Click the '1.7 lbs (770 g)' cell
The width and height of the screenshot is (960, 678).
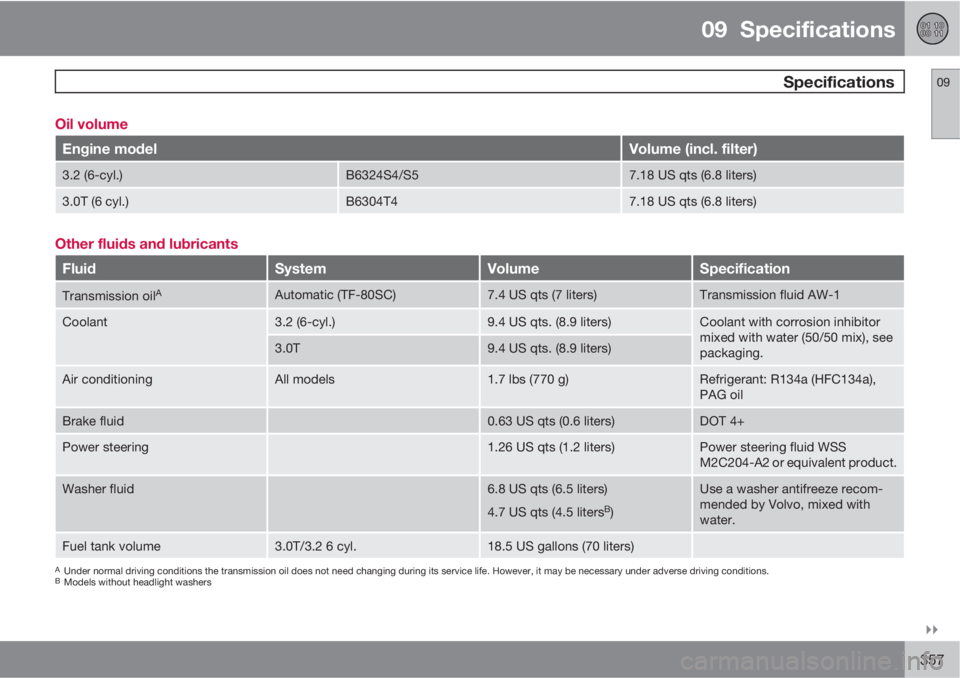click(x=586, y=386)
